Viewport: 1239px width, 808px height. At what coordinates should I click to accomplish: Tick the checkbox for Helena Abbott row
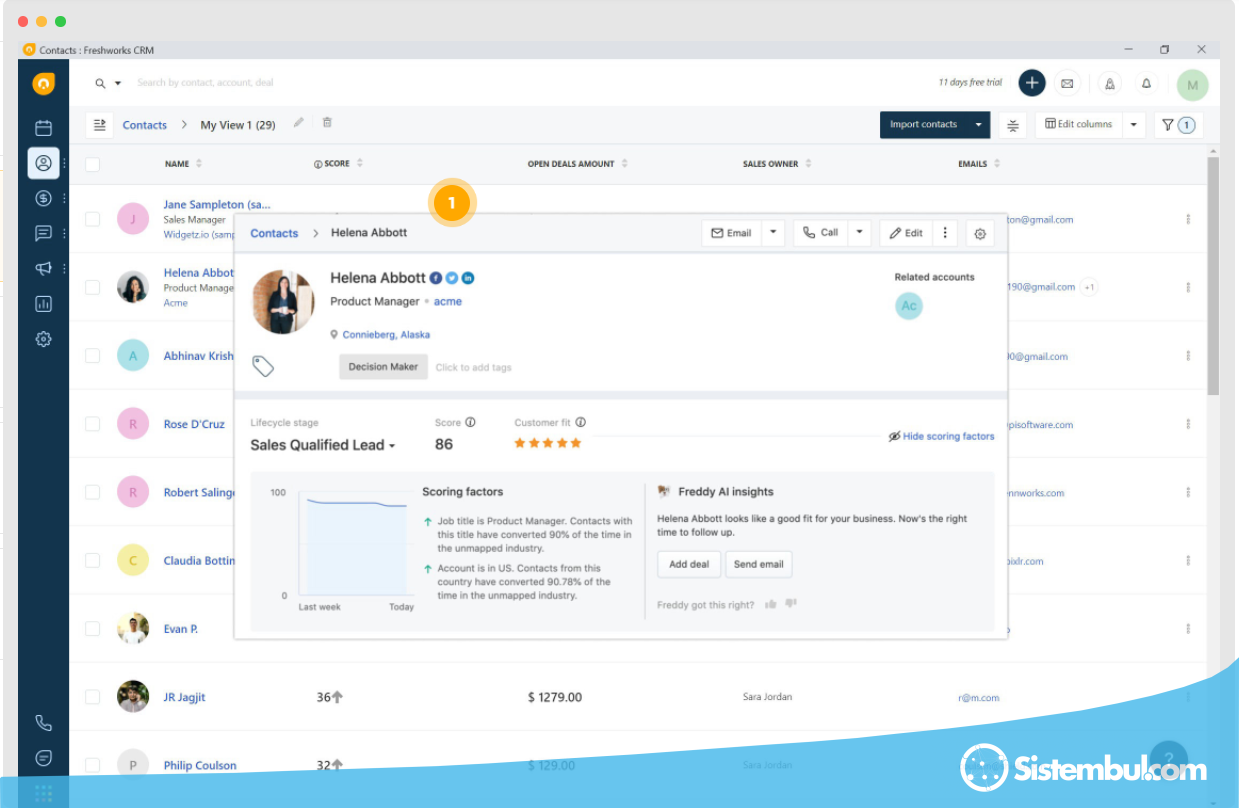92,287
